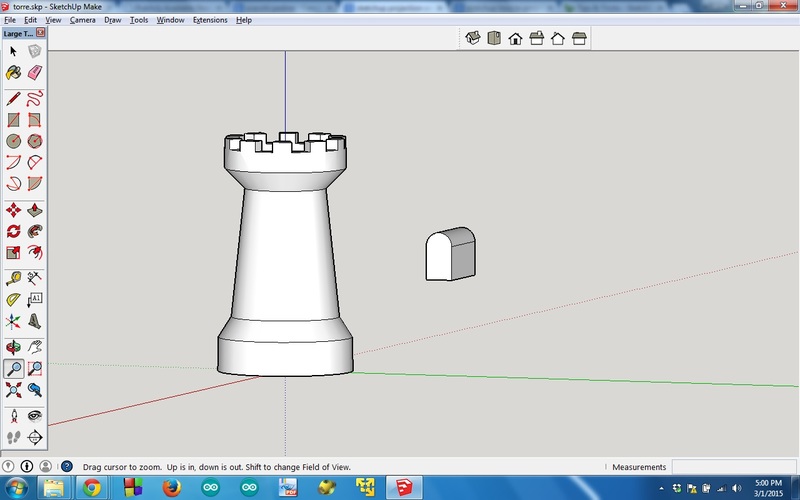Click the rook tower model
Screen dimensions: 800x500
(x=285, y=254)
